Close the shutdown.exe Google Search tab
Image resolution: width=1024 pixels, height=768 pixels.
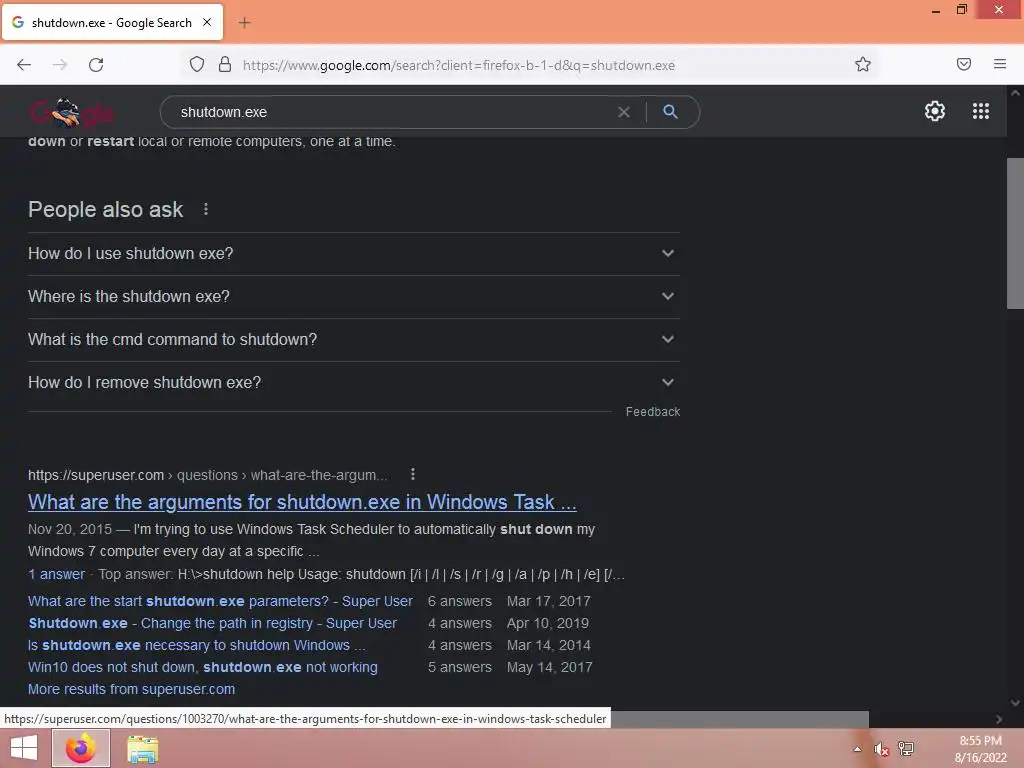click(x=207, y=22)
